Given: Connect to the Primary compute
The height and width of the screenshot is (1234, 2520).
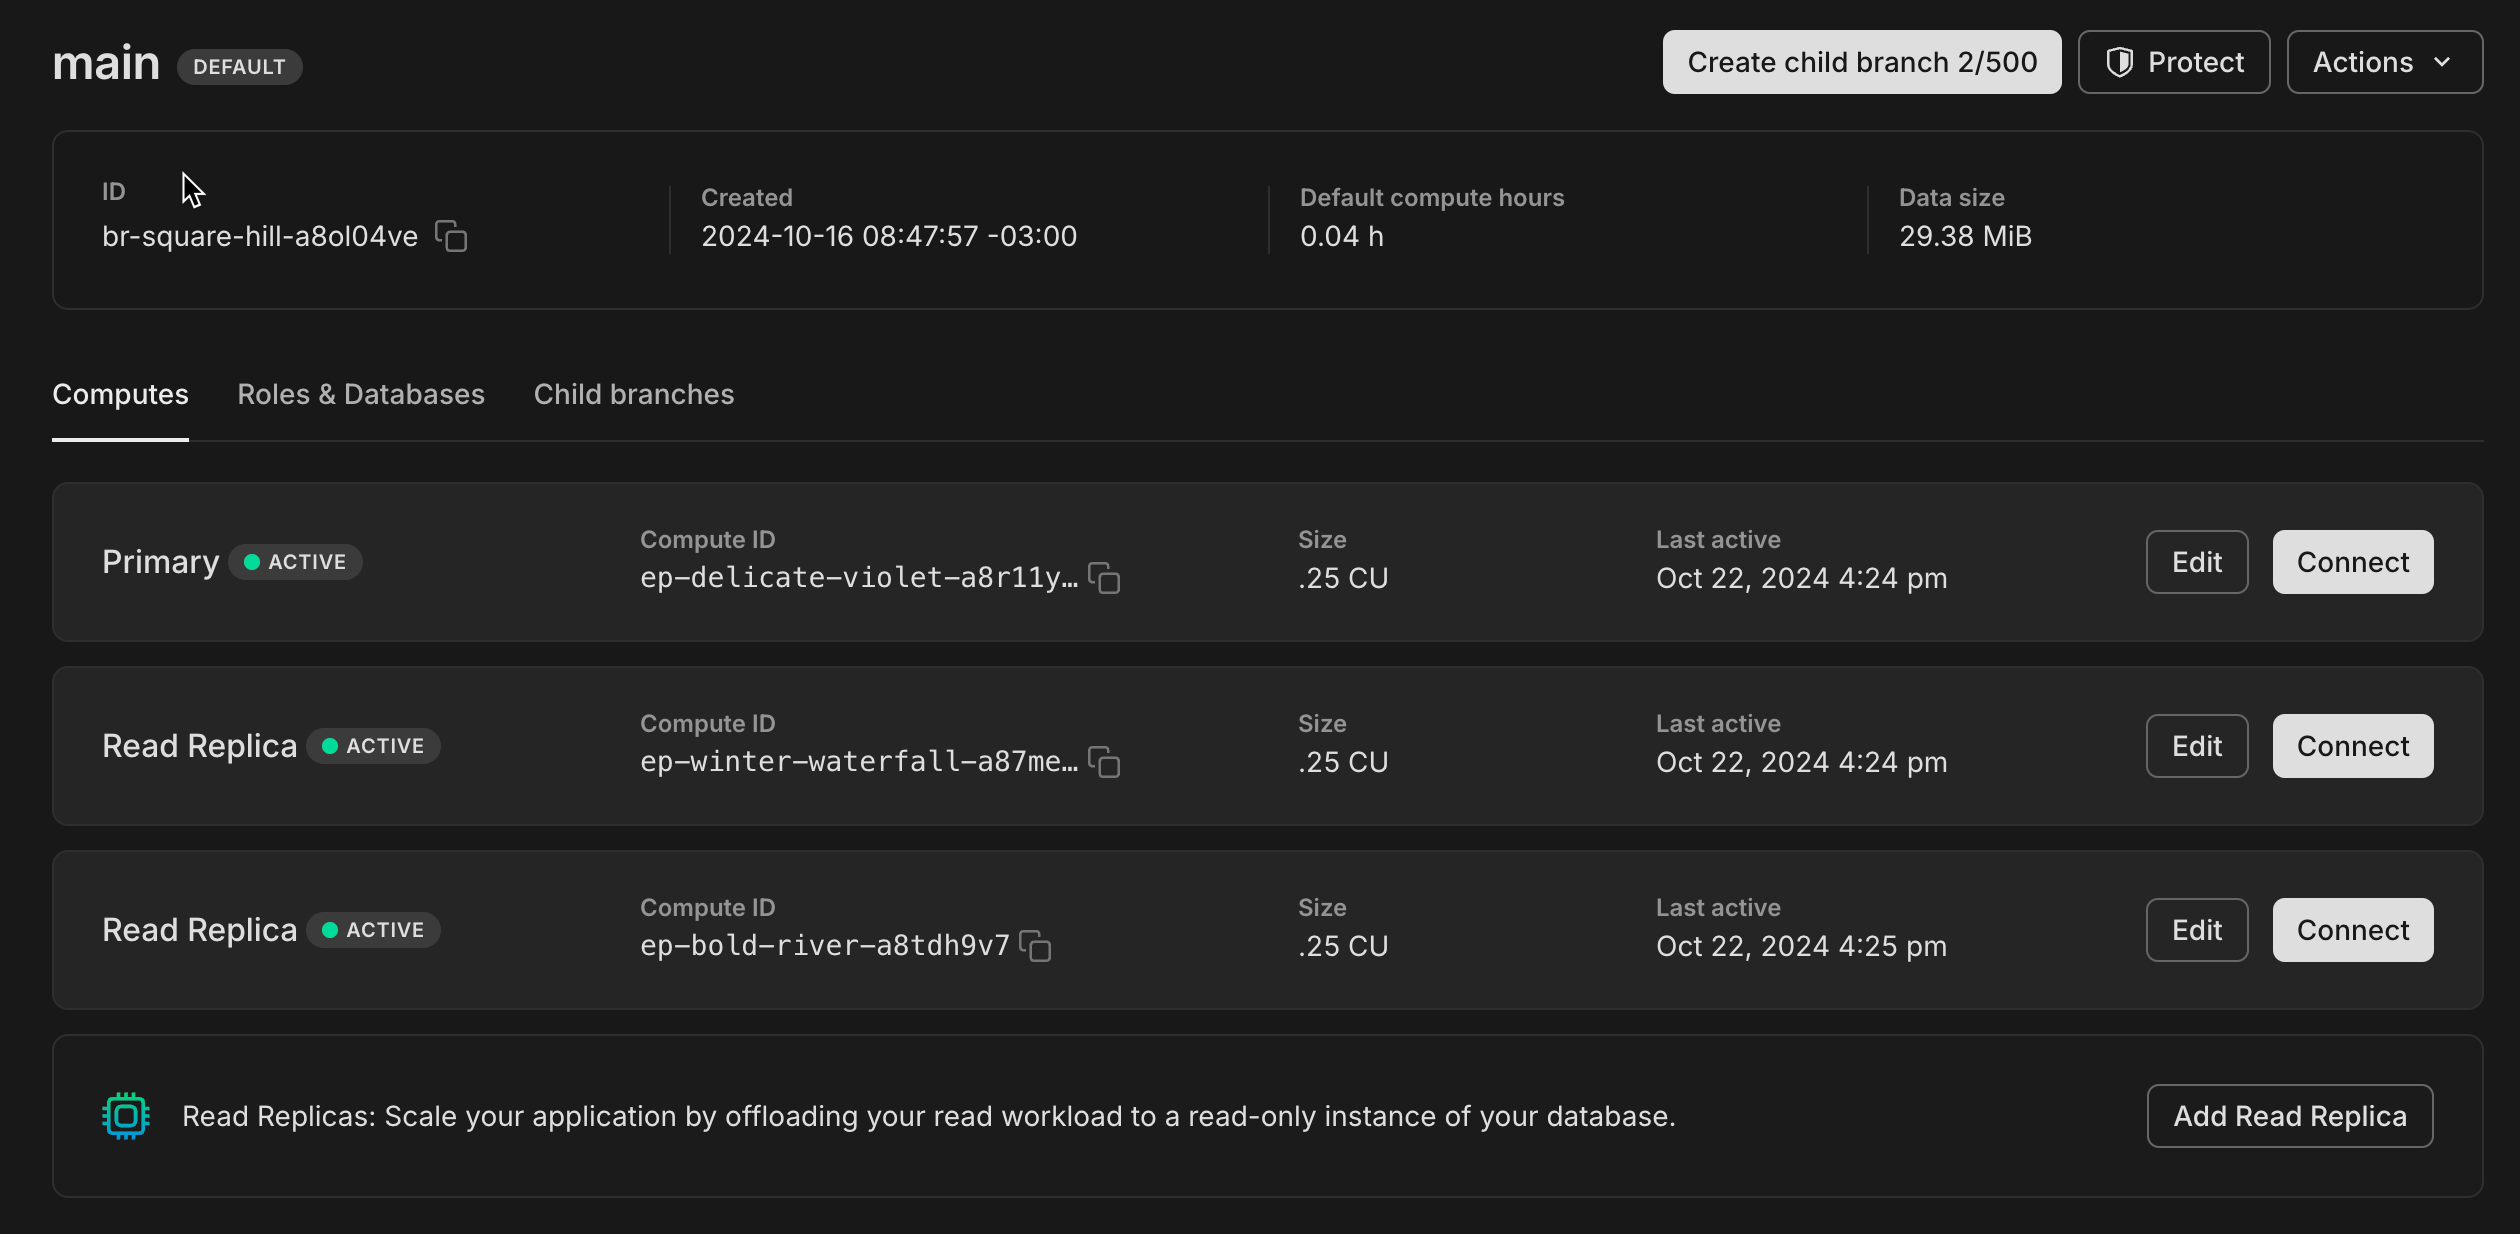Looking at the screenshot, I should 2352,562.
